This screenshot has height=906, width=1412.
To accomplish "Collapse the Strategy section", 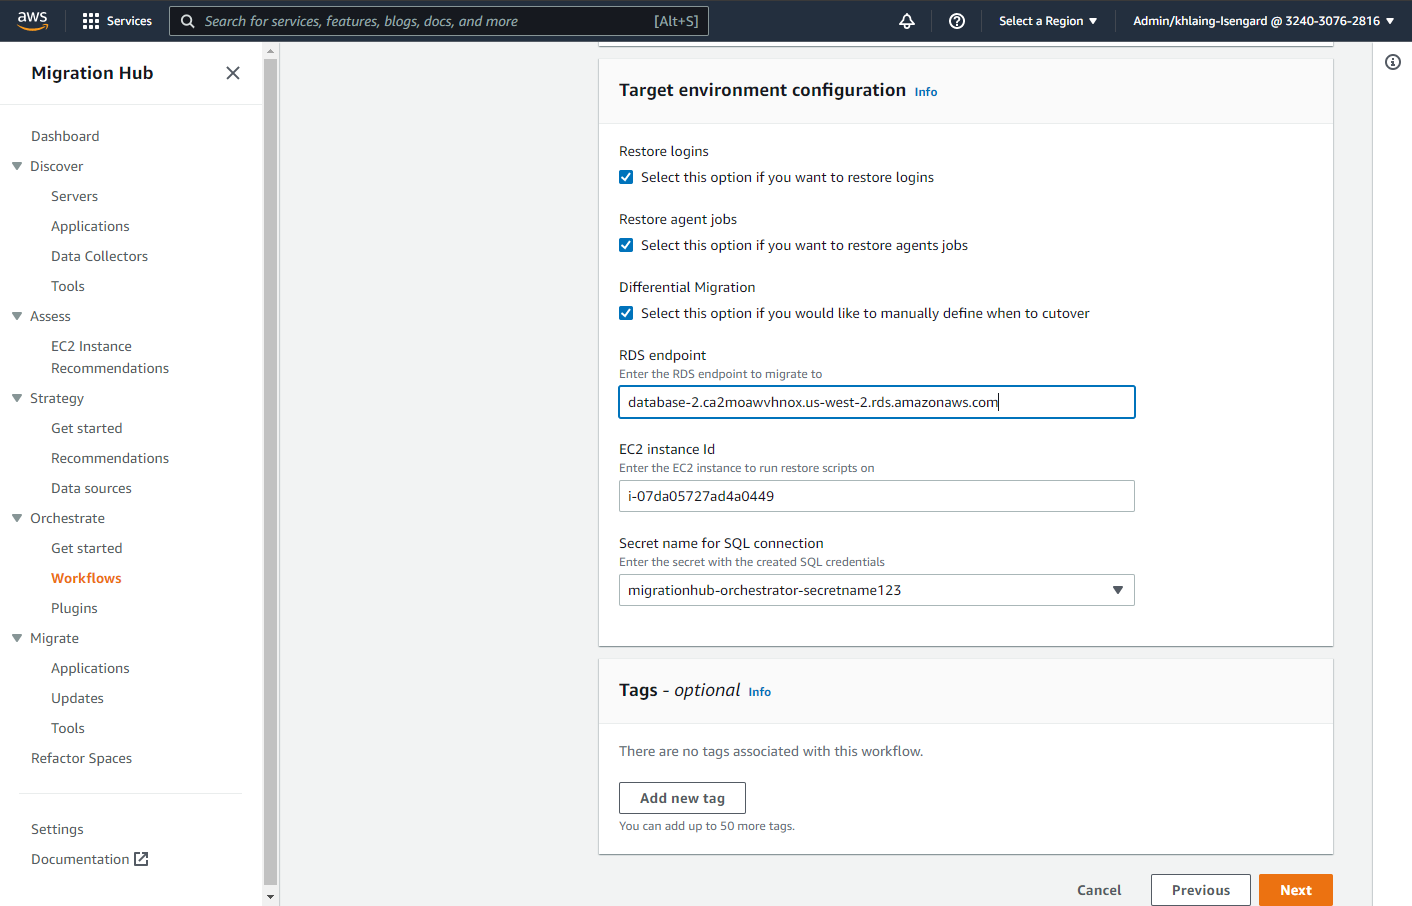I will pos(17,398).
